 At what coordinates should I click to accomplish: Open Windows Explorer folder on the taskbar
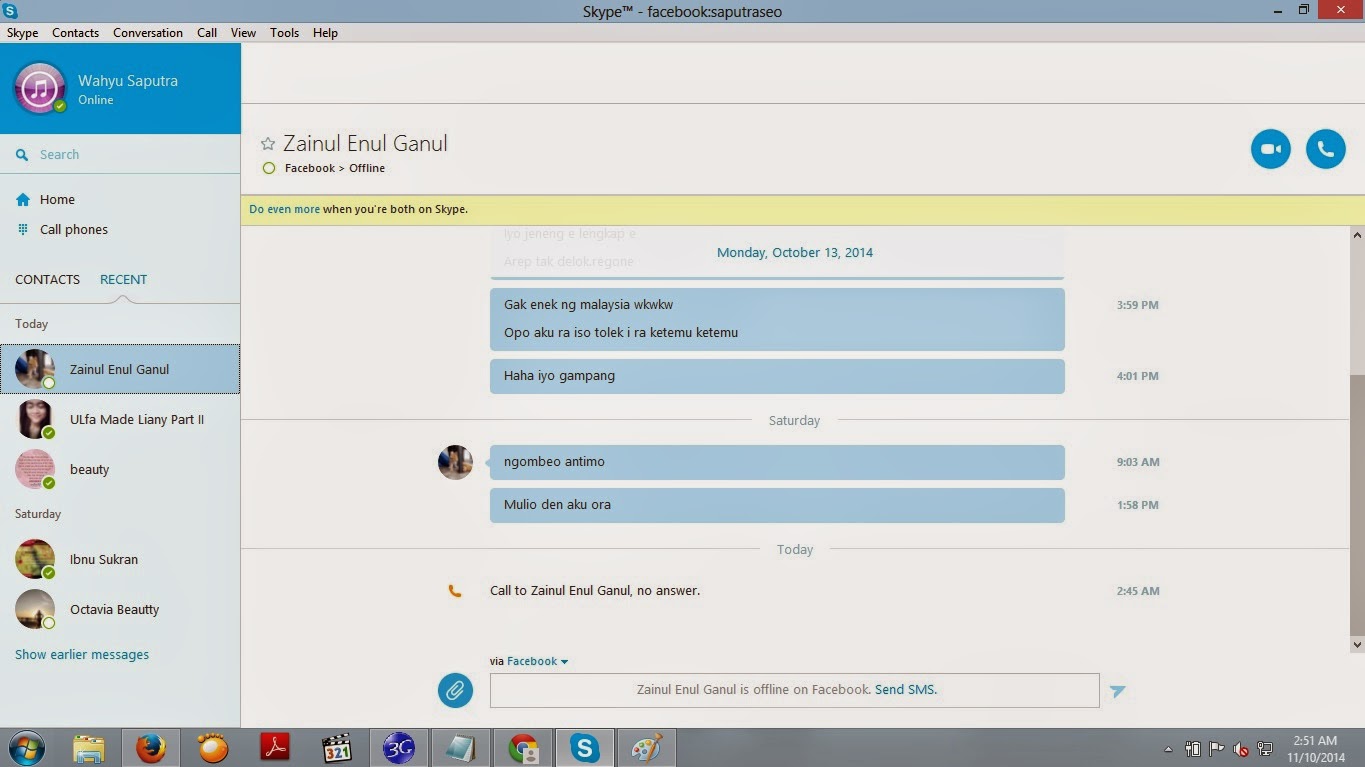click(89, 748)
